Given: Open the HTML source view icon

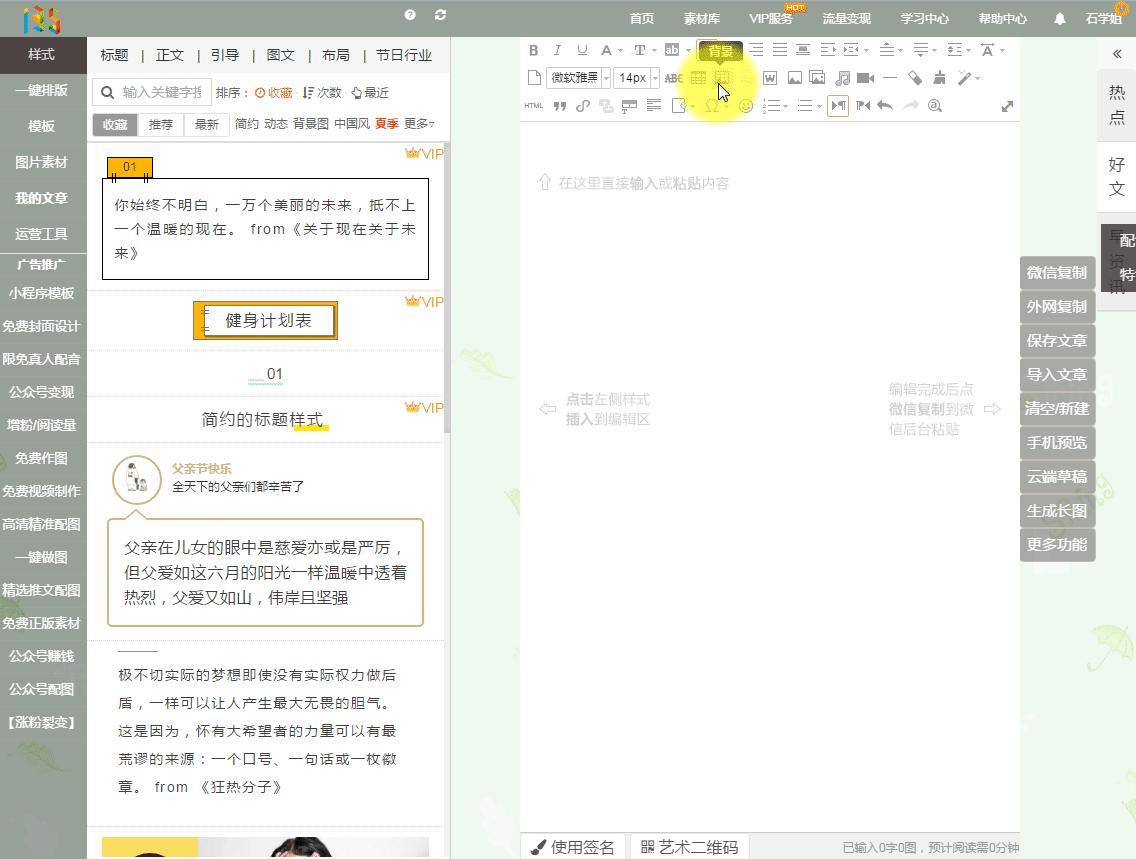Looking at the screenshot, I should 532,105.
